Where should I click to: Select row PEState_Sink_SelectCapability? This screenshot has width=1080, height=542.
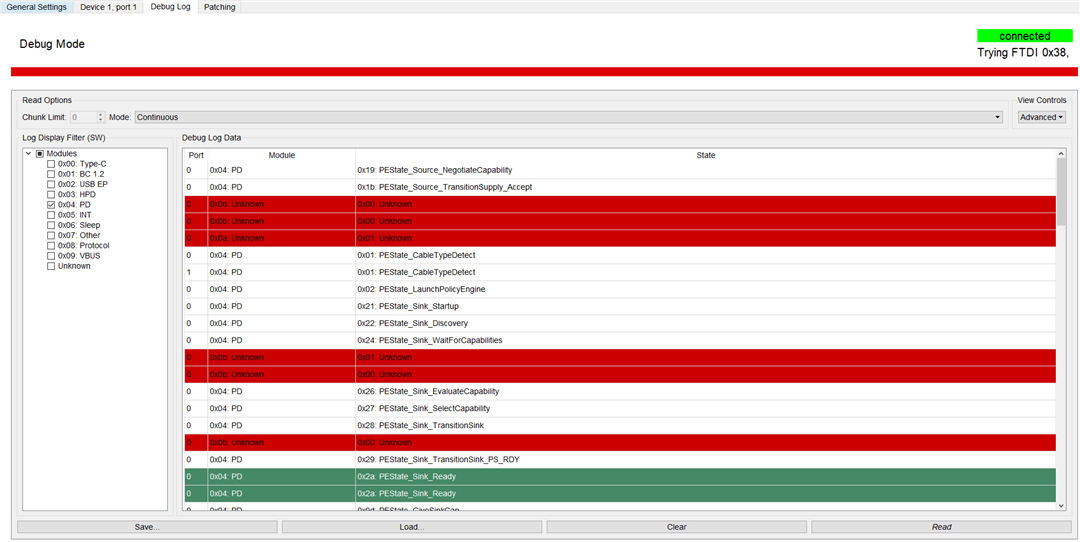point(620,408)
